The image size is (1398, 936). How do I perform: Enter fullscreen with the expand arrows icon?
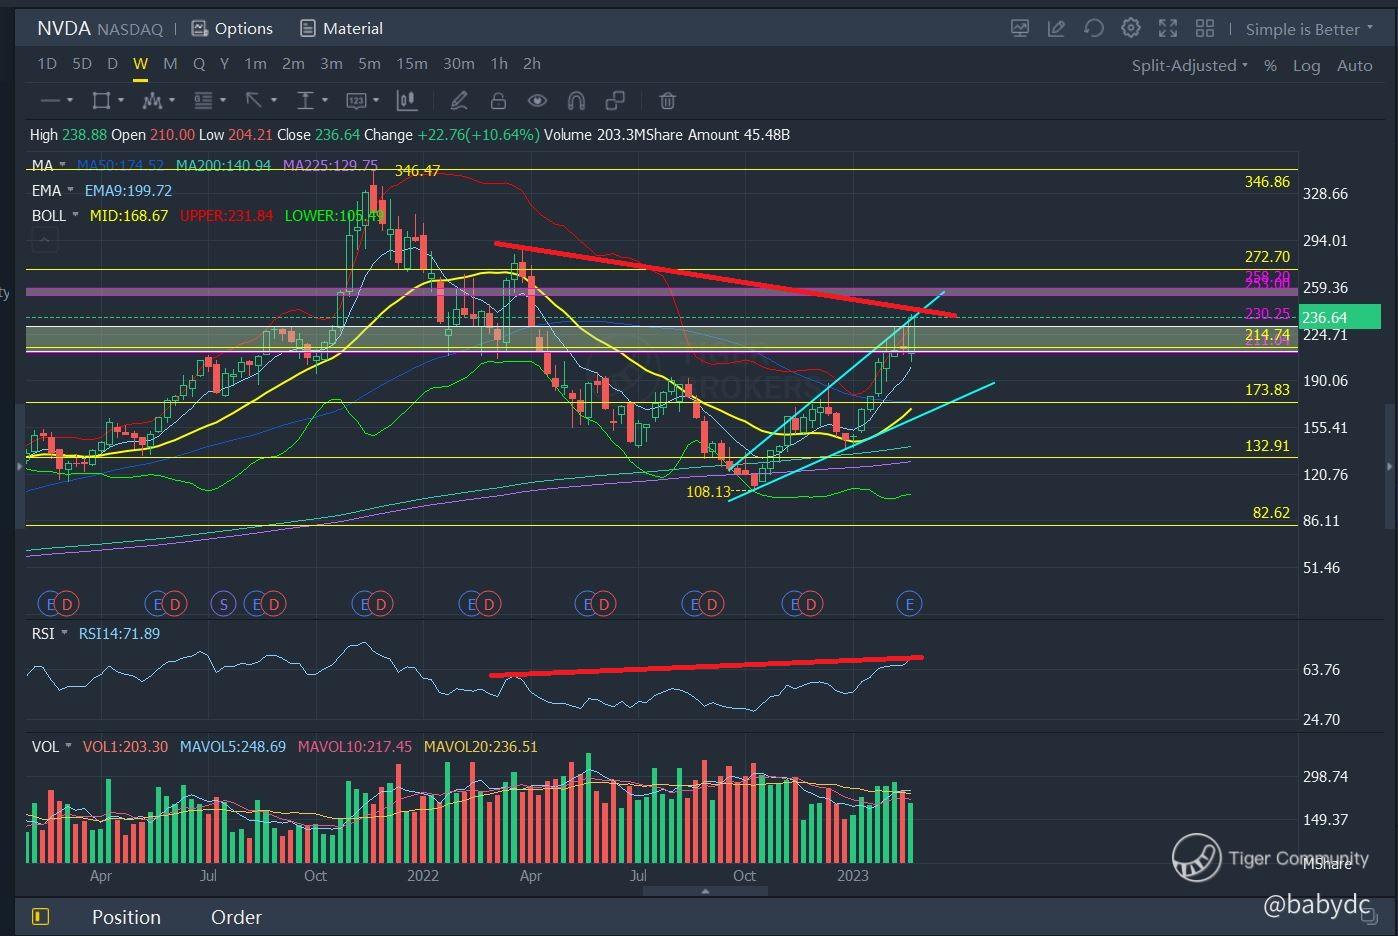click(1167, 28)
